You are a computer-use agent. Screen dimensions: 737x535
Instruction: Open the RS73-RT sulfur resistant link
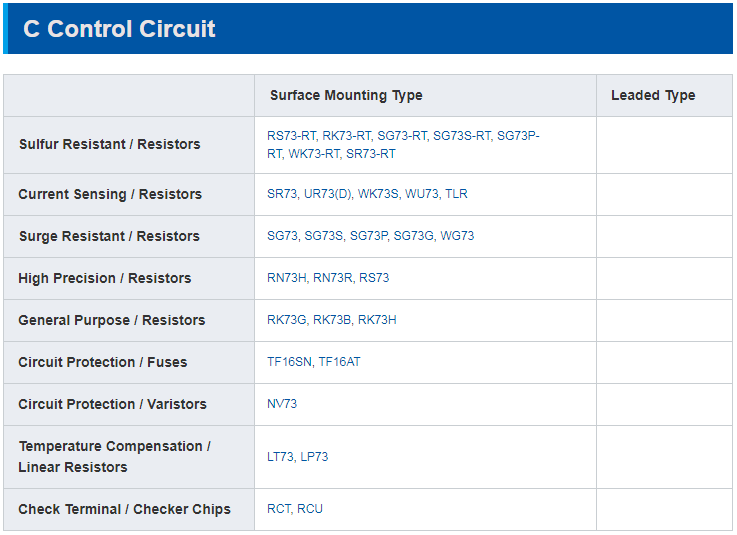pos(291,136)
